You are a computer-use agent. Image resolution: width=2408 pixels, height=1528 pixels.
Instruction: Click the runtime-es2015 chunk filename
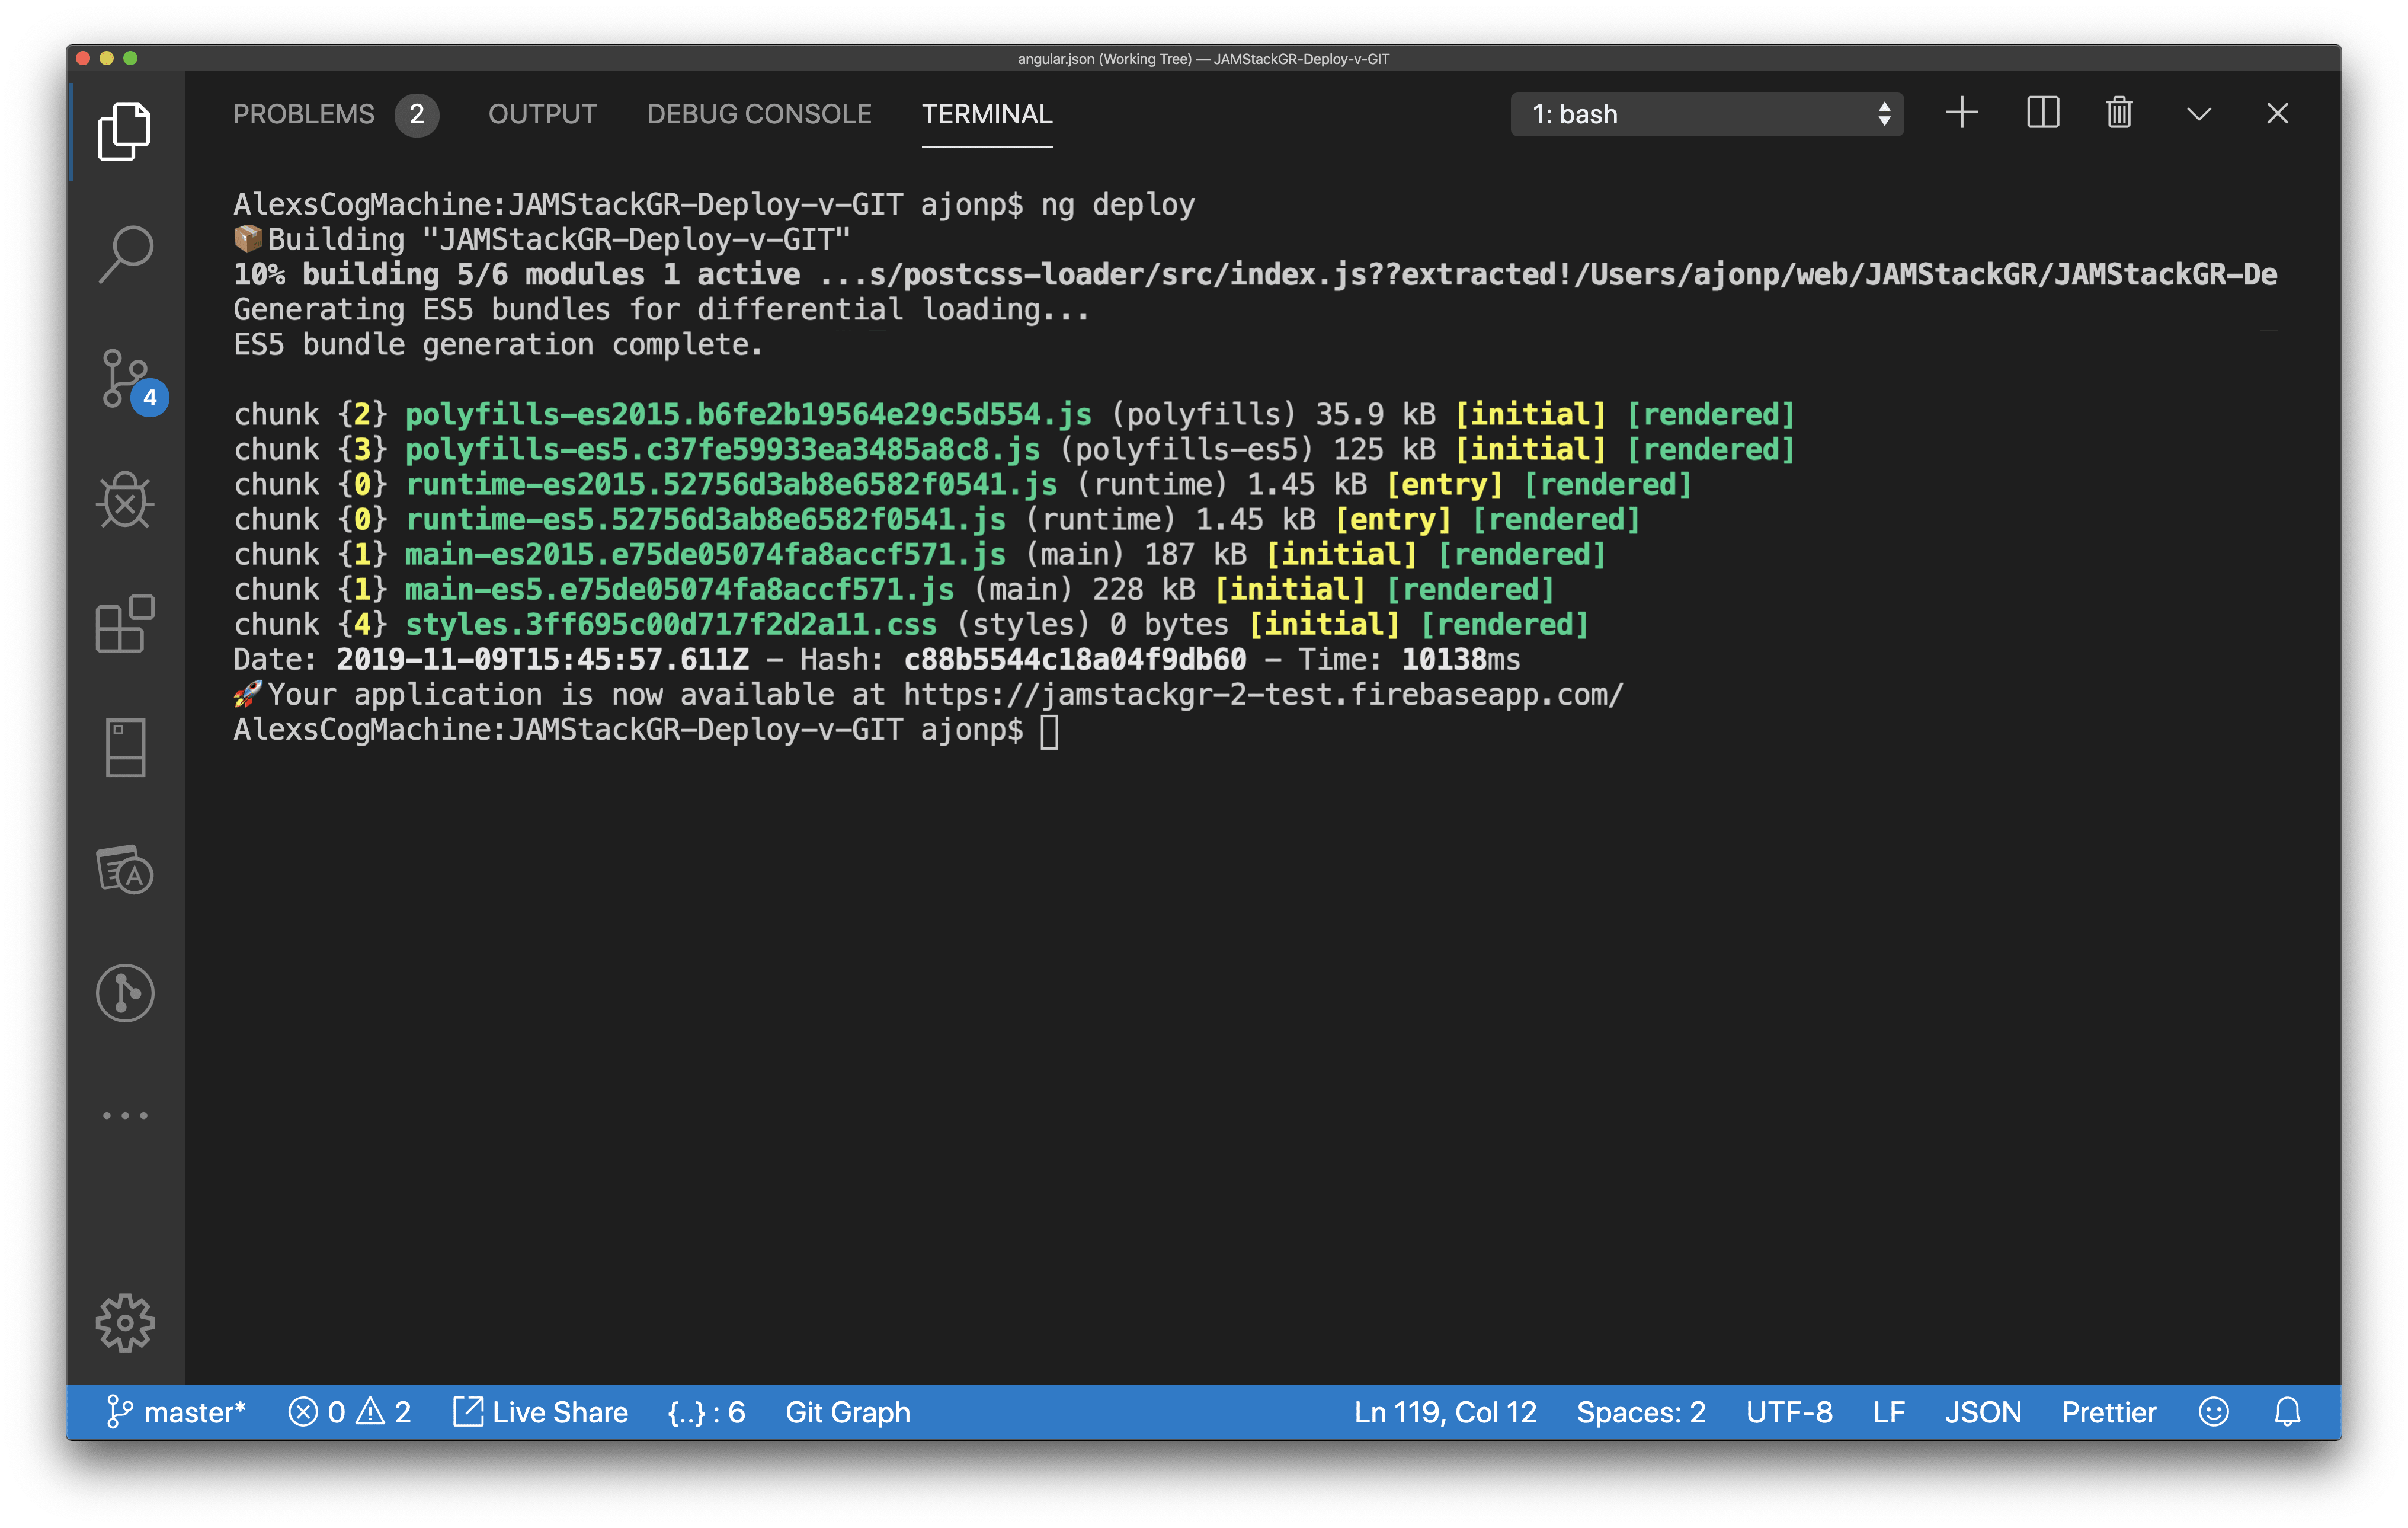731,484
